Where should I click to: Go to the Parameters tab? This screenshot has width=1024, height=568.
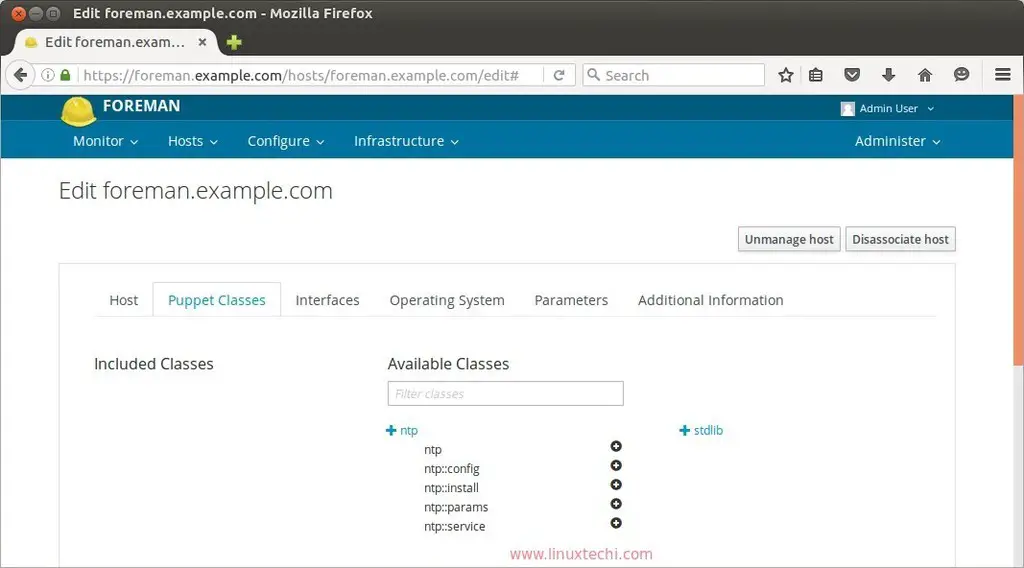tap(571, 300)
